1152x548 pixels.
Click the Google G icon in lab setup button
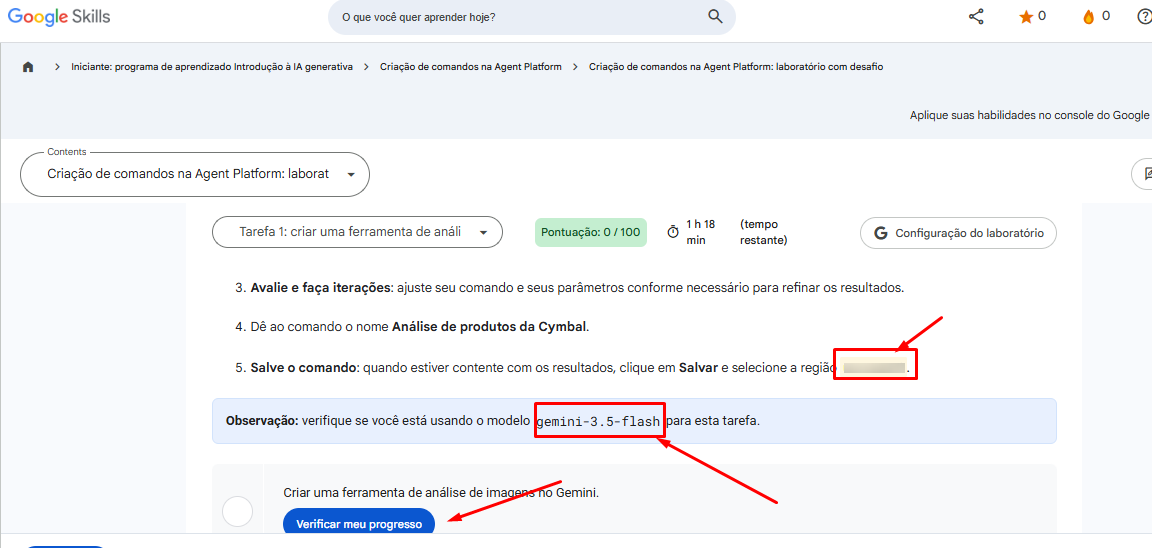click(x=881, y=233)
